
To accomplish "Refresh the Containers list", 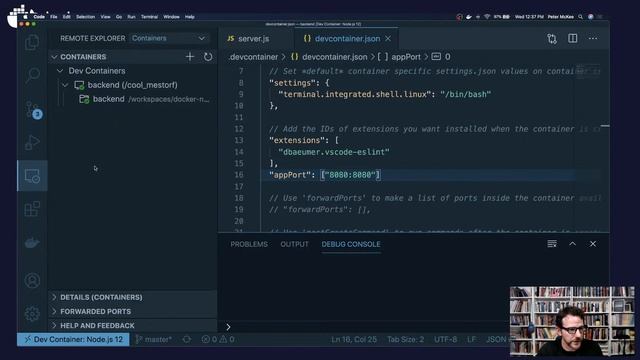I will point(208,57).
